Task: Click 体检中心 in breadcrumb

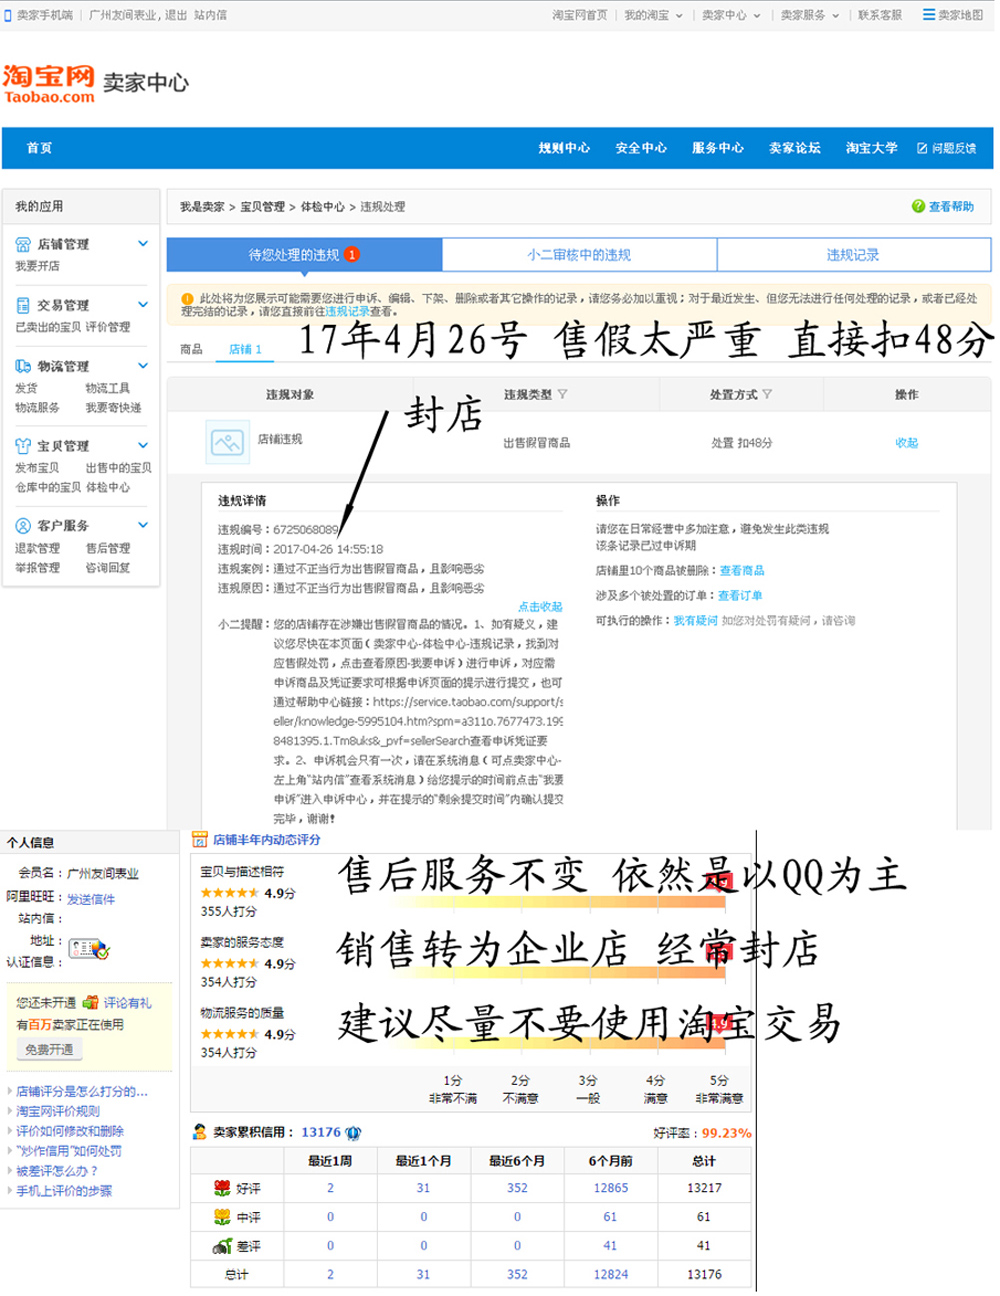Action: click(x=322, y=207)
